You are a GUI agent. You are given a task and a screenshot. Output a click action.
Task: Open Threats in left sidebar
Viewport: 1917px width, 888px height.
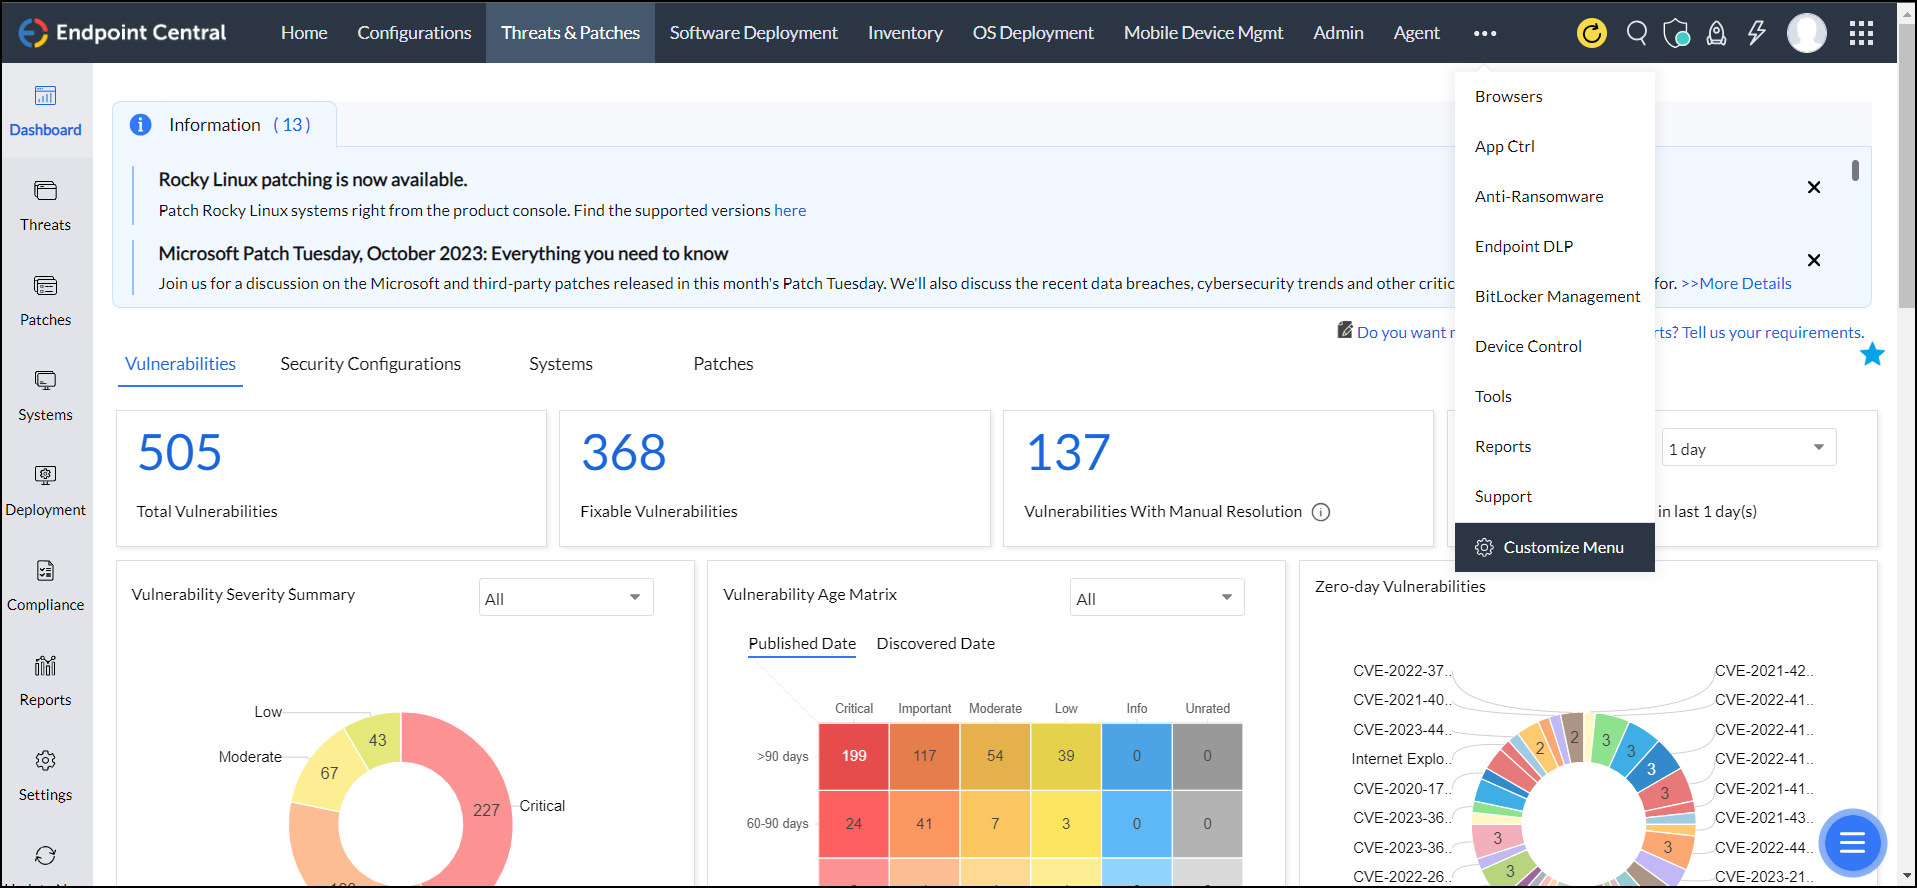click(x=45, y=205)
